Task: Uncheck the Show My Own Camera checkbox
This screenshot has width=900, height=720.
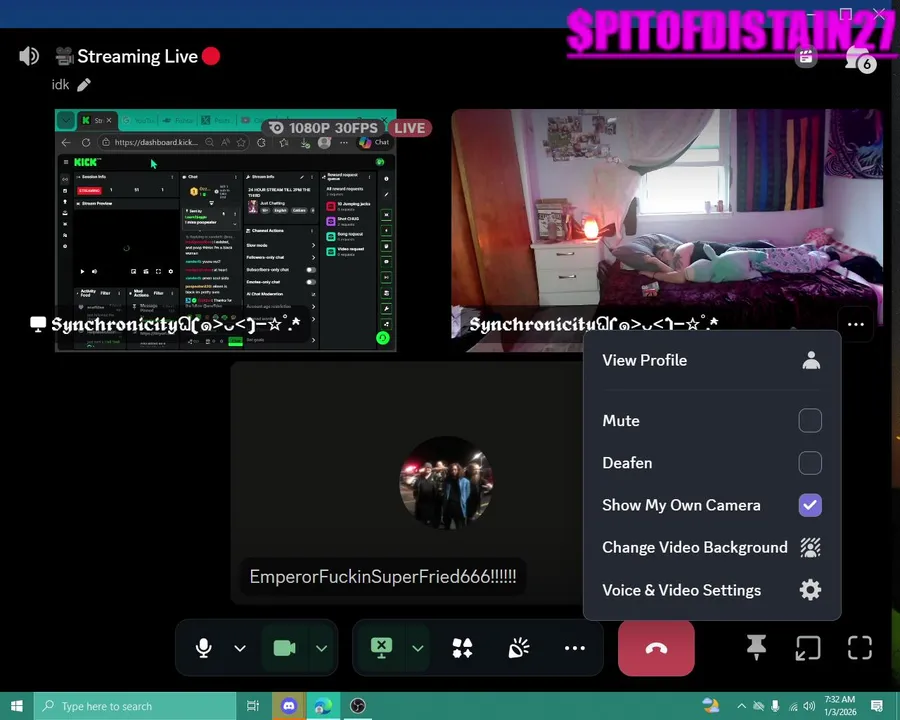Action: 809,505
